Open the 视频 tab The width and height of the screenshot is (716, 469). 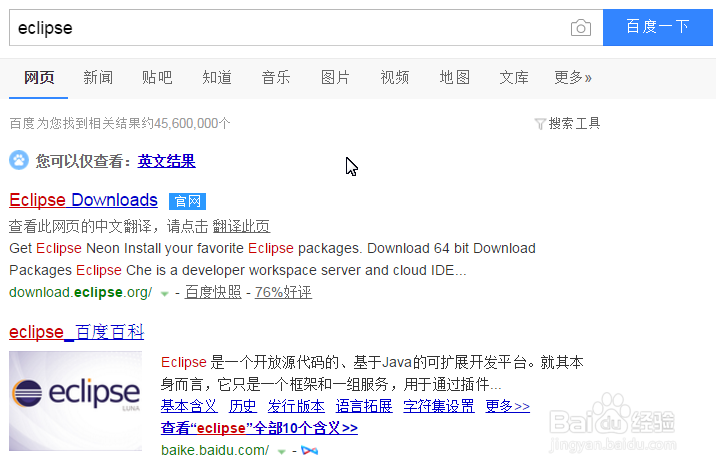pyautogui.click(x=395, y=78)
